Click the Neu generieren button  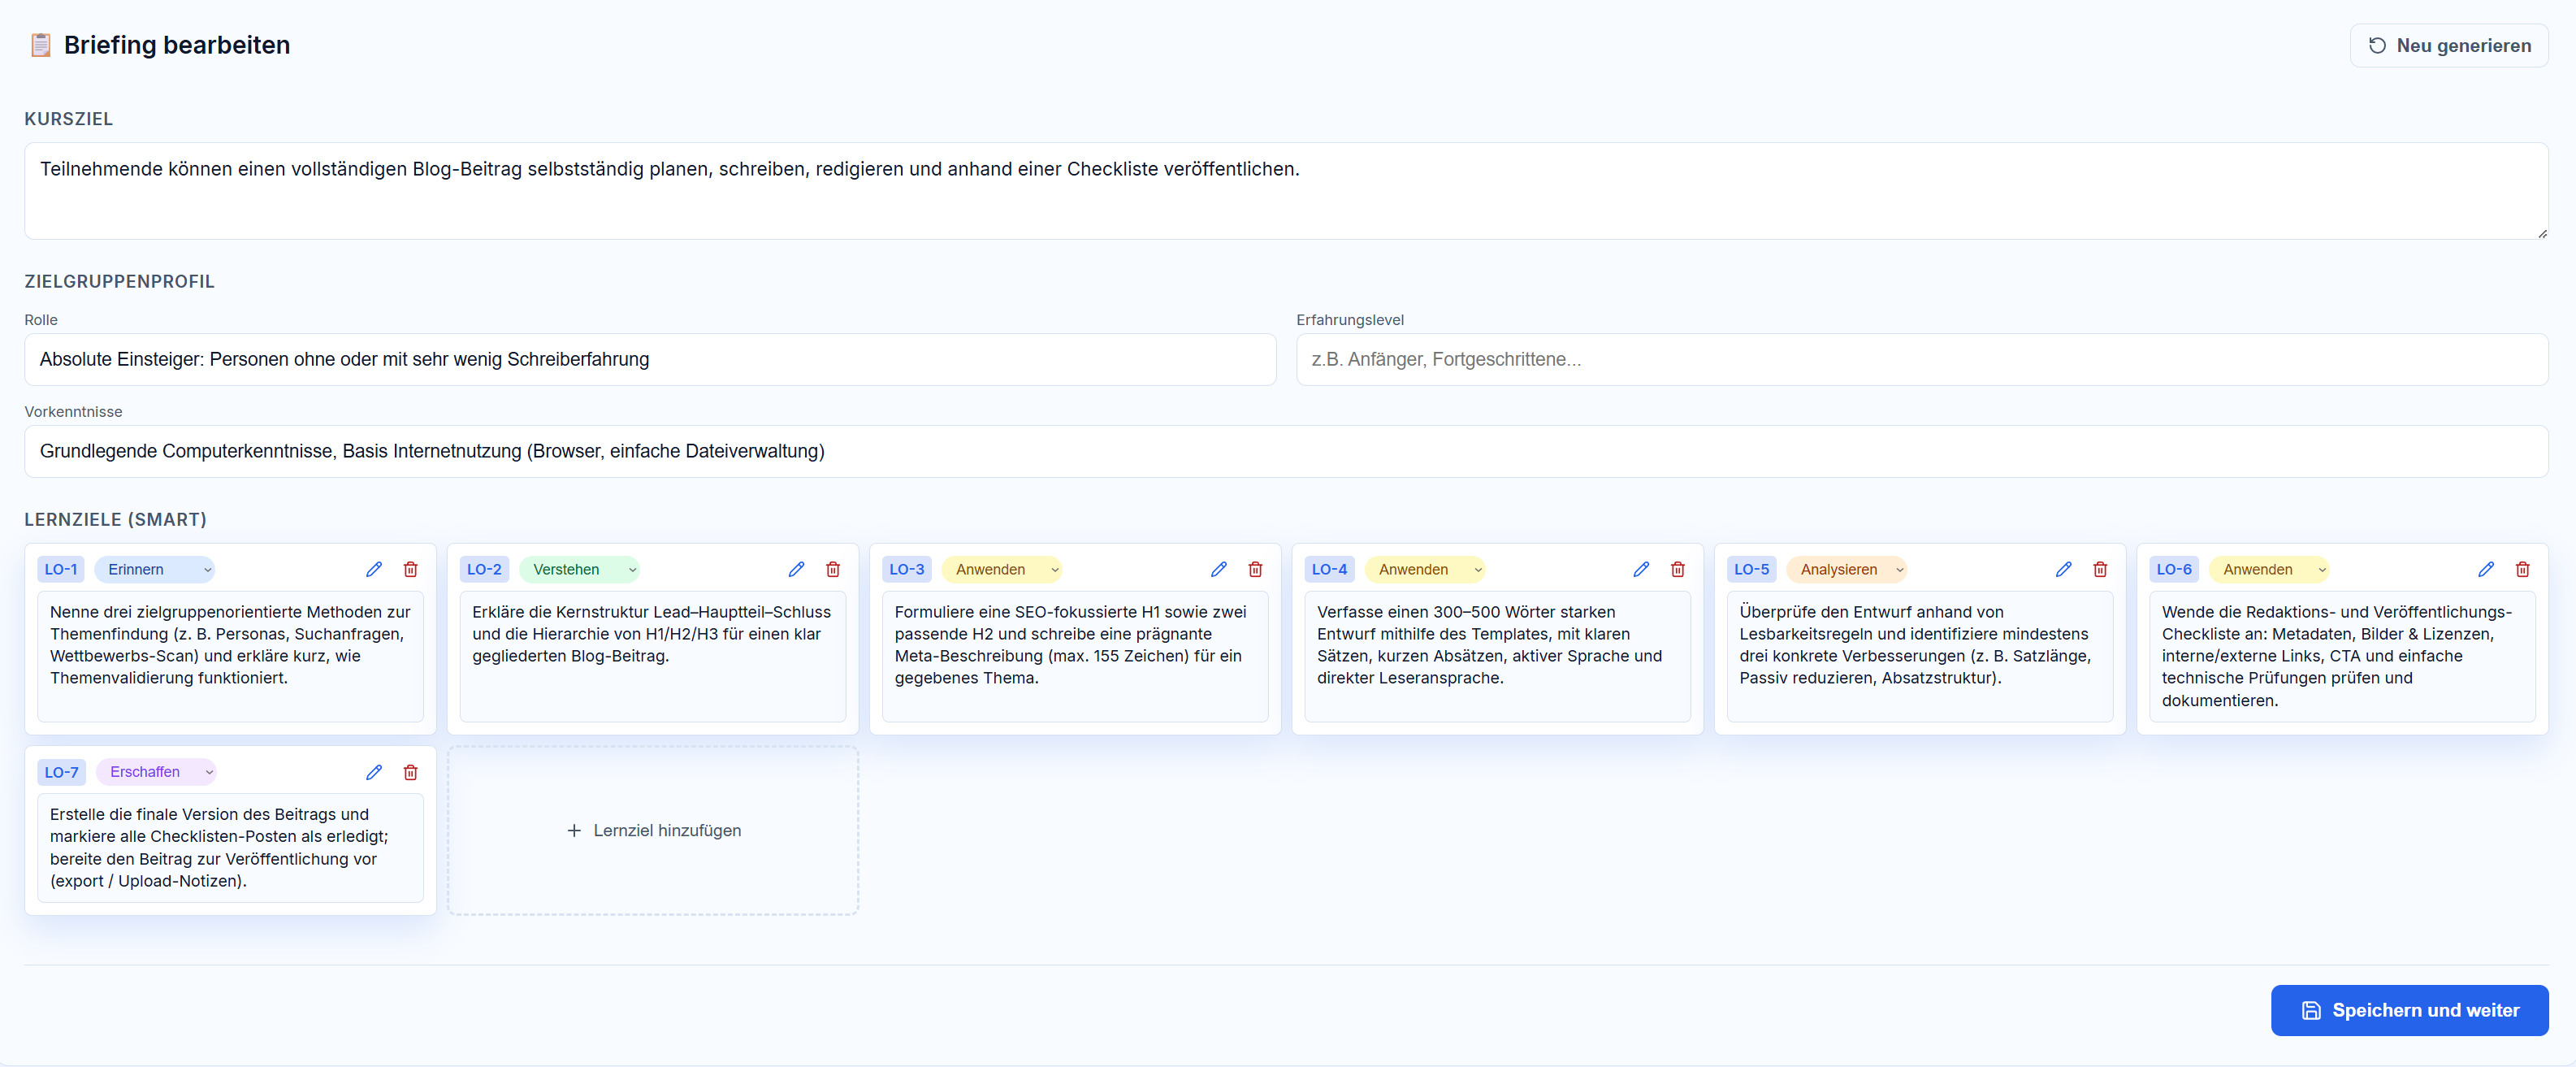click(x=2449, y=45)
